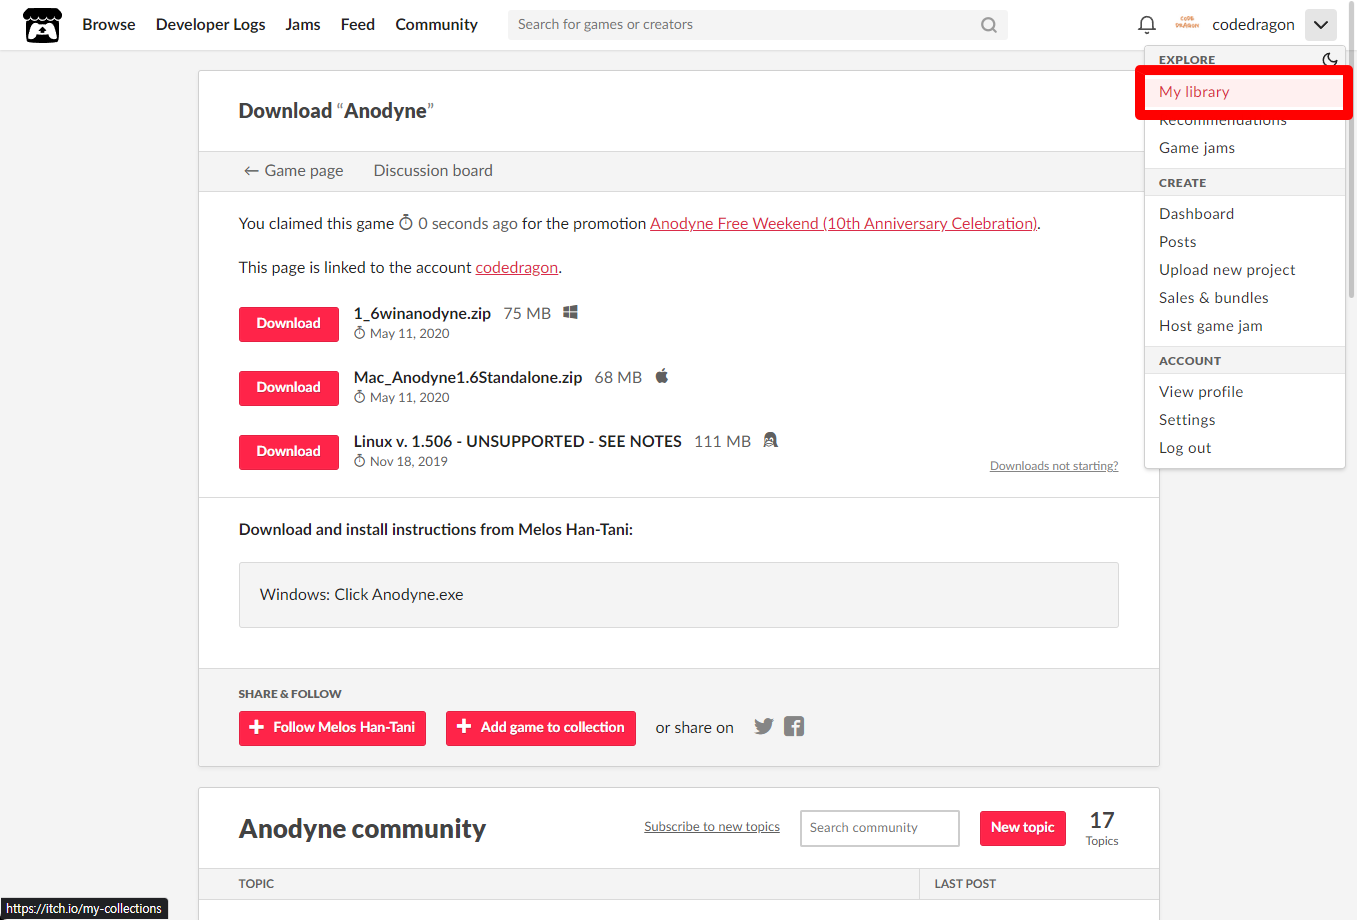Image resolution: width=1357 pixels, height=920 pixels.
Task: Download Mac_Anodyne1.6Standalone.zip
Action: click(x=289, y=388)
